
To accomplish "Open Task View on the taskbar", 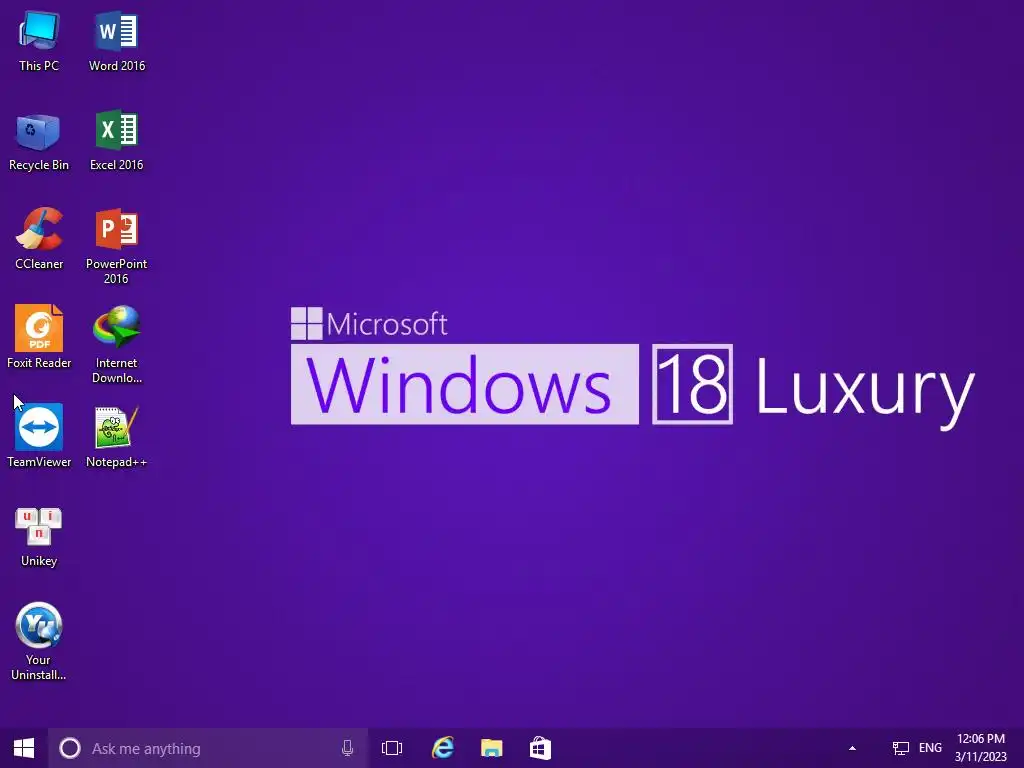I will tap(392, 748).
